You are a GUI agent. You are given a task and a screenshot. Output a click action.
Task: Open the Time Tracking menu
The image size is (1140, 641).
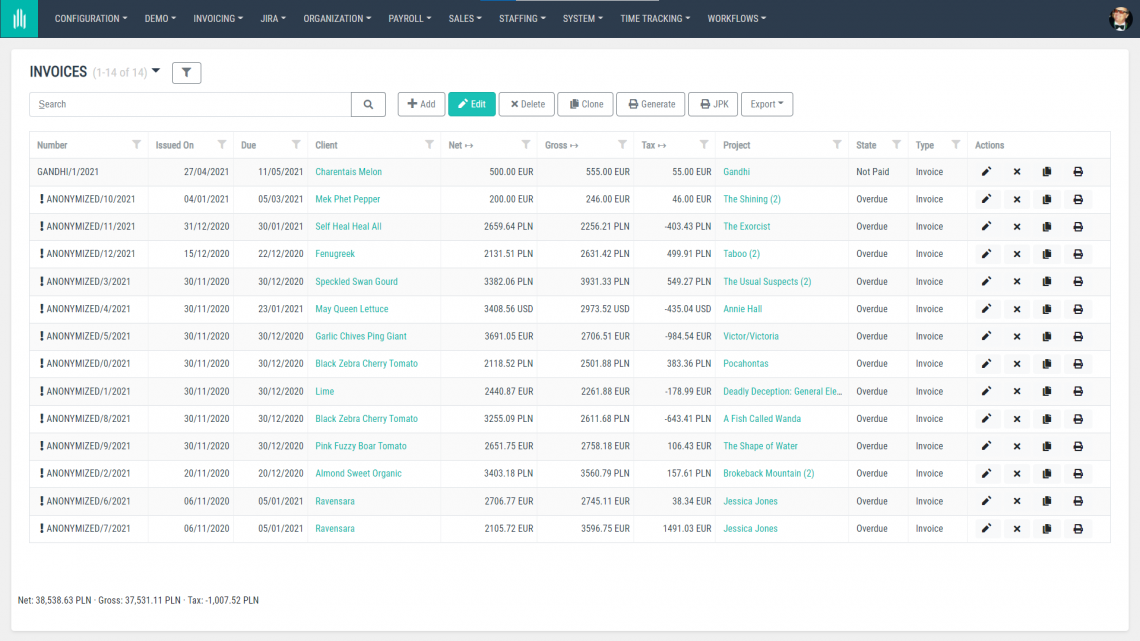(655, 18)
